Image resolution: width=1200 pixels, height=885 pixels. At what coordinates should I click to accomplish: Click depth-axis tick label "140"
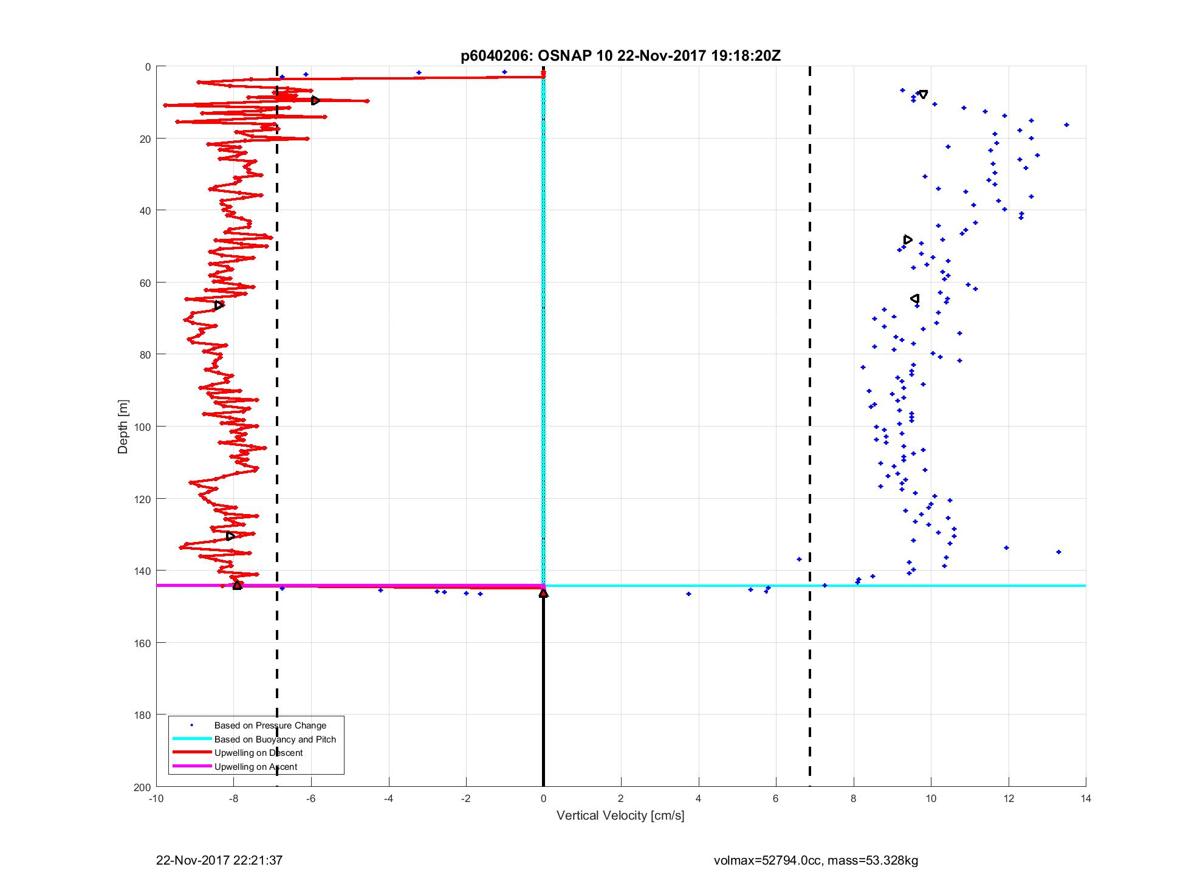tap(142, 571)
